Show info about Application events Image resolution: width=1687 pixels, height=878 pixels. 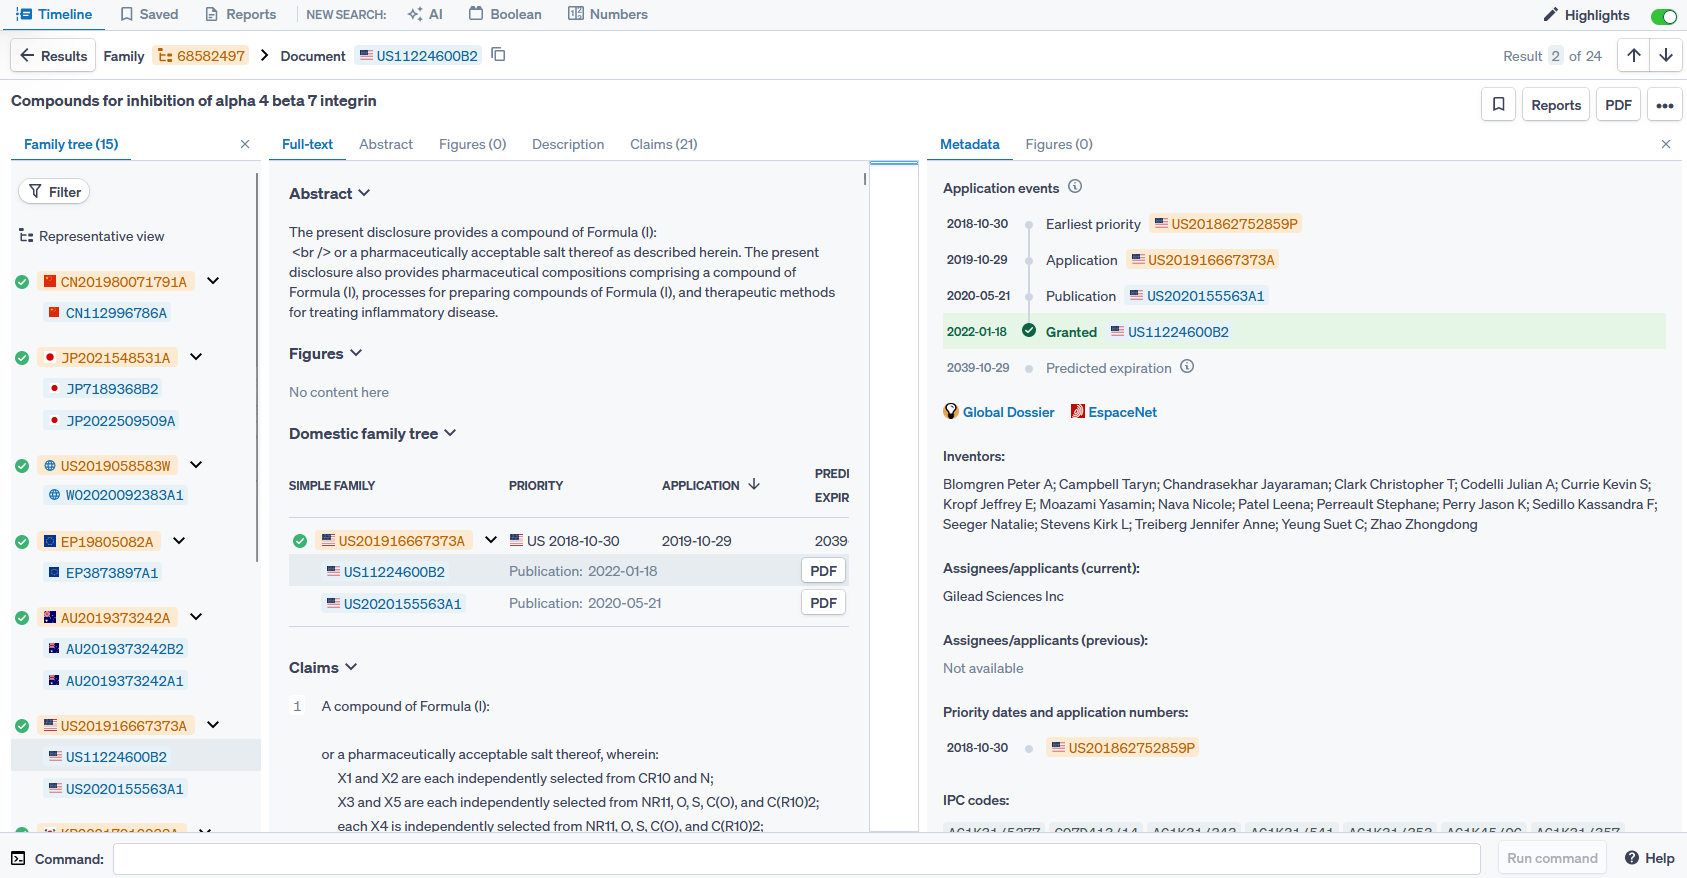click(x=1075, y=187)
